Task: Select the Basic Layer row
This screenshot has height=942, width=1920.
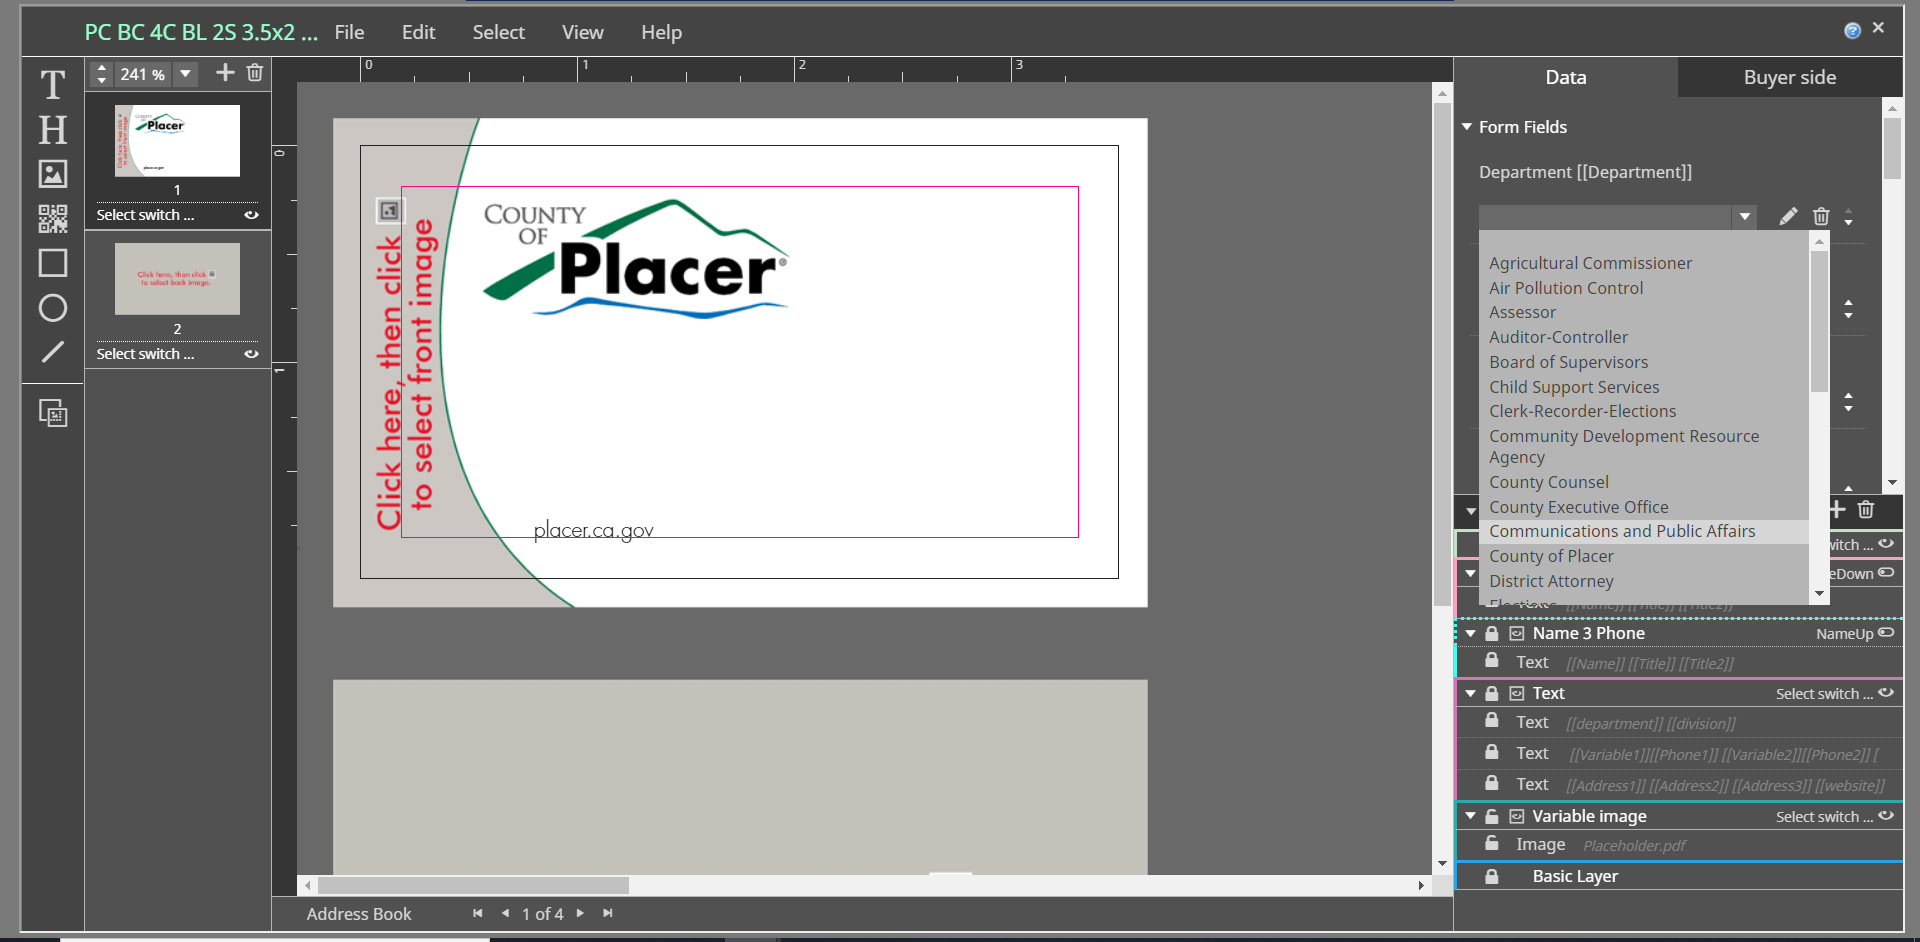Action: click(x=1678, y=876)
